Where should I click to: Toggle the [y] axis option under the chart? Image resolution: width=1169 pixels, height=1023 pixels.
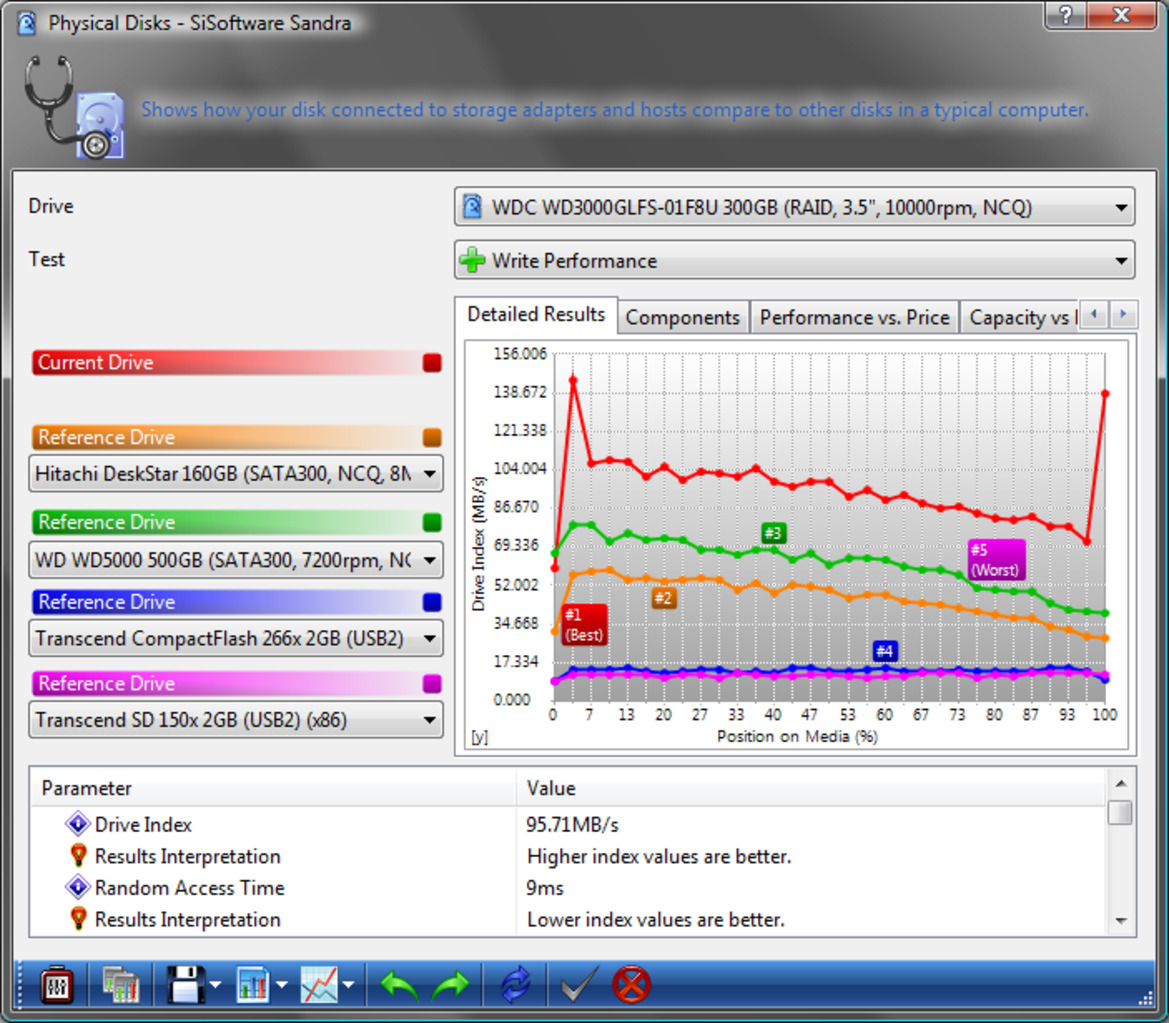479,737
